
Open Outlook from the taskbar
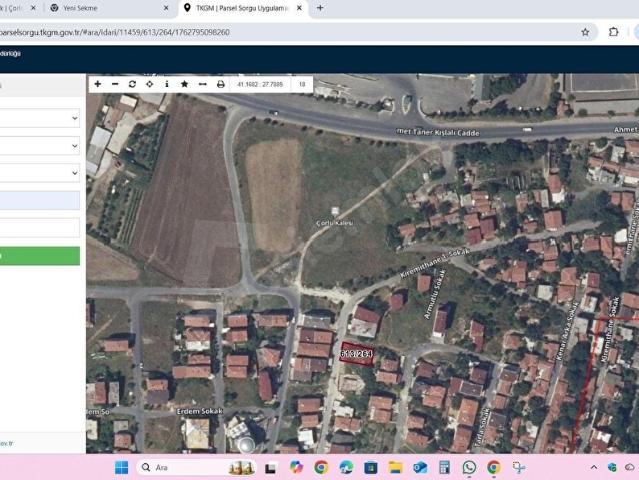[420, 467]
